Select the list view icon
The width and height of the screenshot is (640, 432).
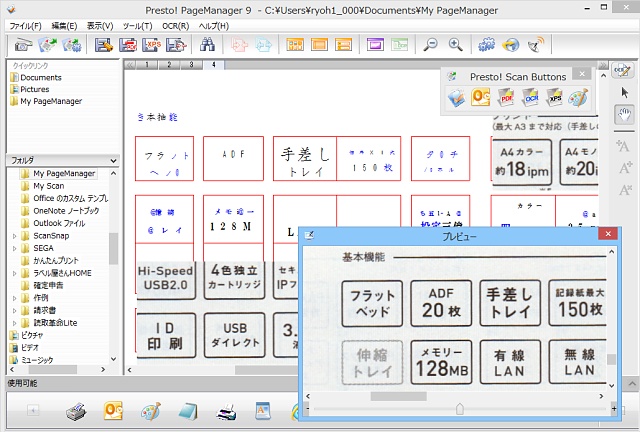point(343,45)
